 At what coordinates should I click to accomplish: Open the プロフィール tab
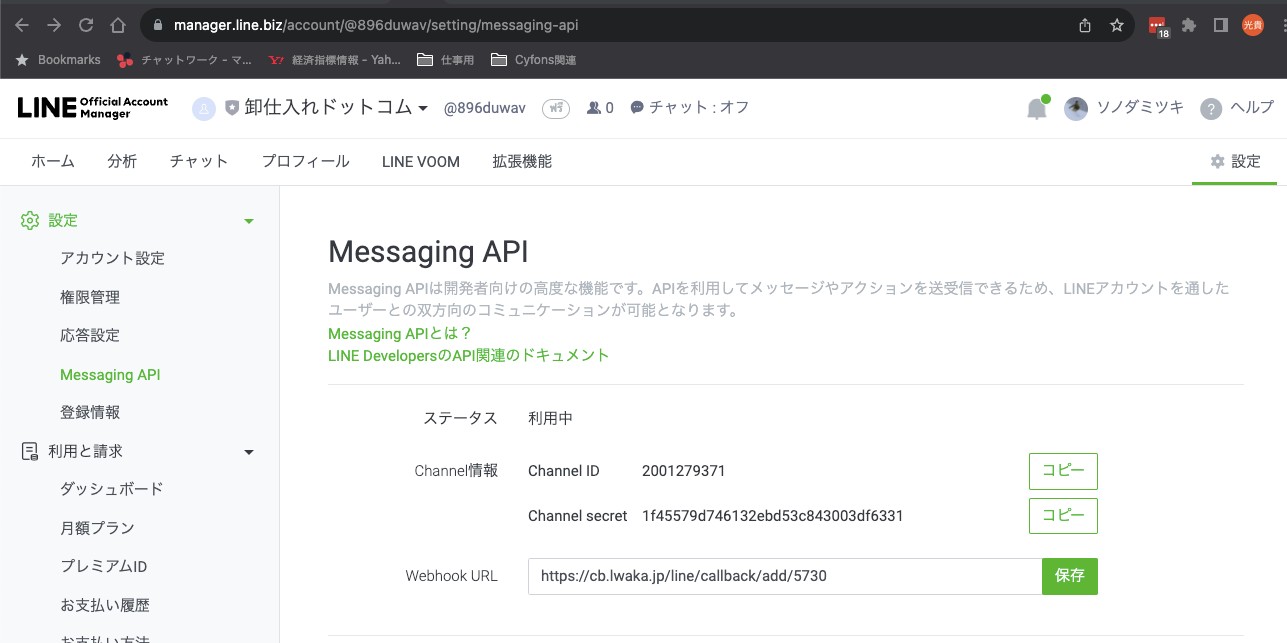point(306,161)
